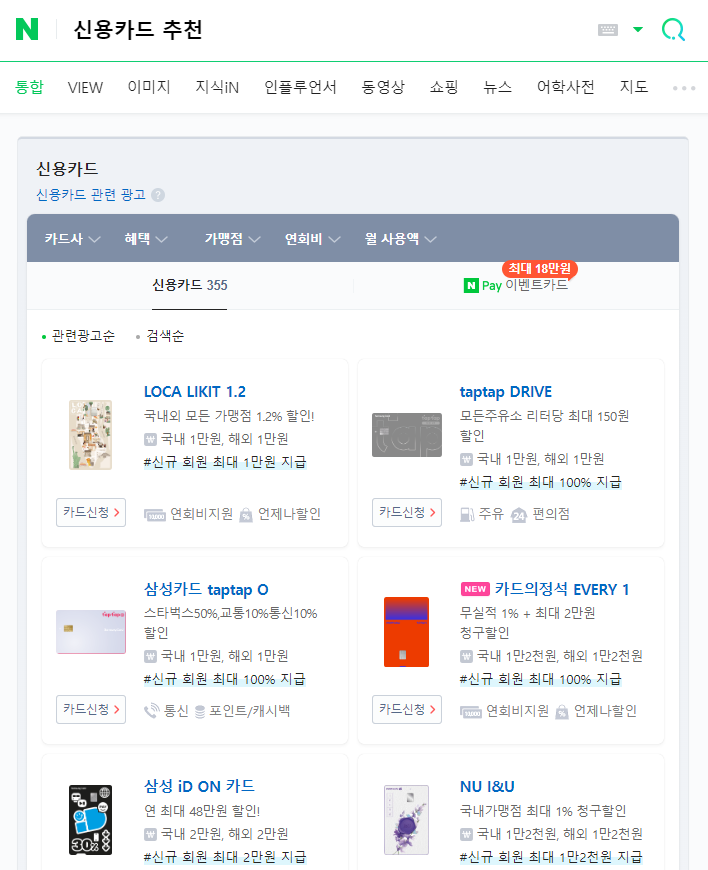Click the won icon on the LOCA LIKIT fee line
708x870 pixels.
pyautogui.click(x=150, y=439)
